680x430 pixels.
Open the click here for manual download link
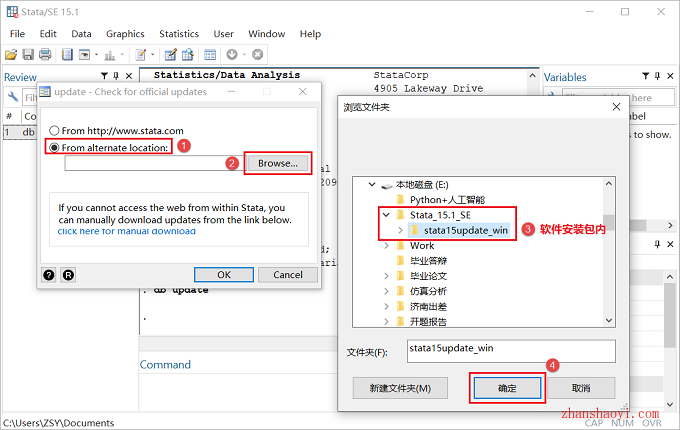point(127,231)
